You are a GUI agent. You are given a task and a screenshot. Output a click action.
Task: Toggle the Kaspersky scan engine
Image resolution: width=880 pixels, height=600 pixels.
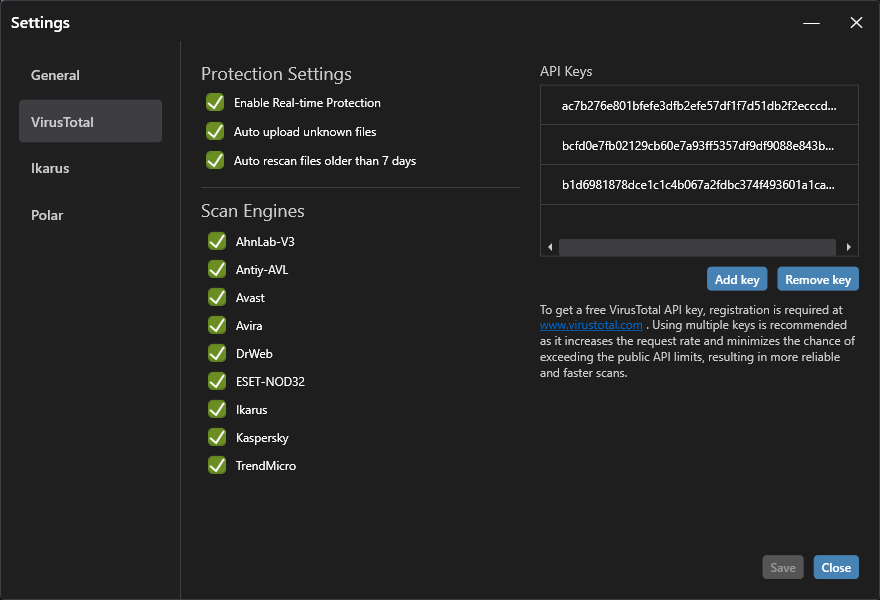click(x=216, y=437)
